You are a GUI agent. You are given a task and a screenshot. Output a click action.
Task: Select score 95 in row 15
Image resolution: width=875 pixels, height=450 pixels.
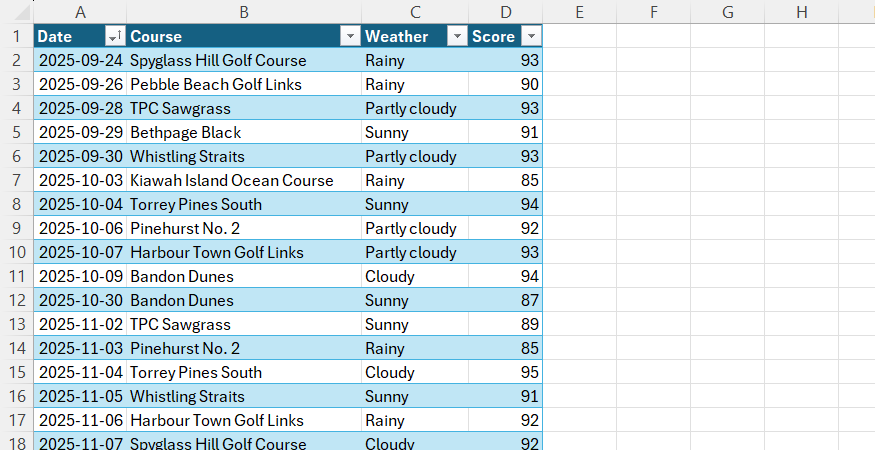pyautogui.click(x=505, y=372)
